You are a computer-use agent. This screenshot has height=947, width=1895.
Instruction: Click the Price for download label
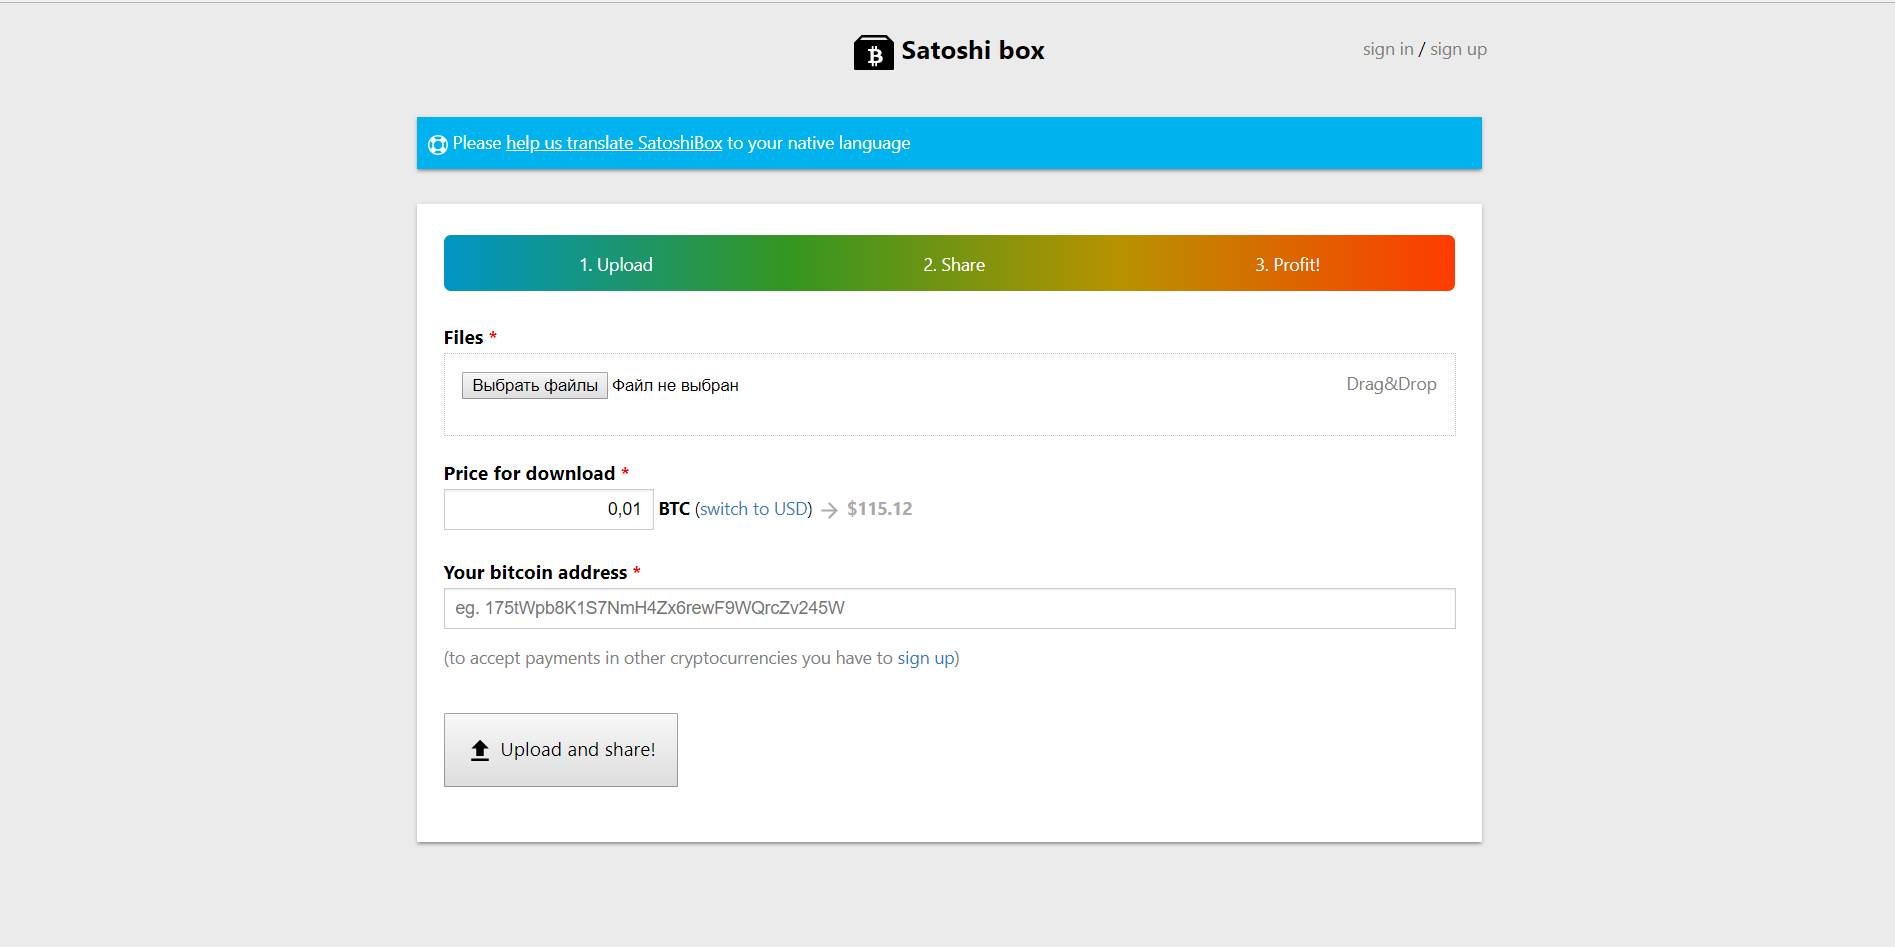coord(529,474)
